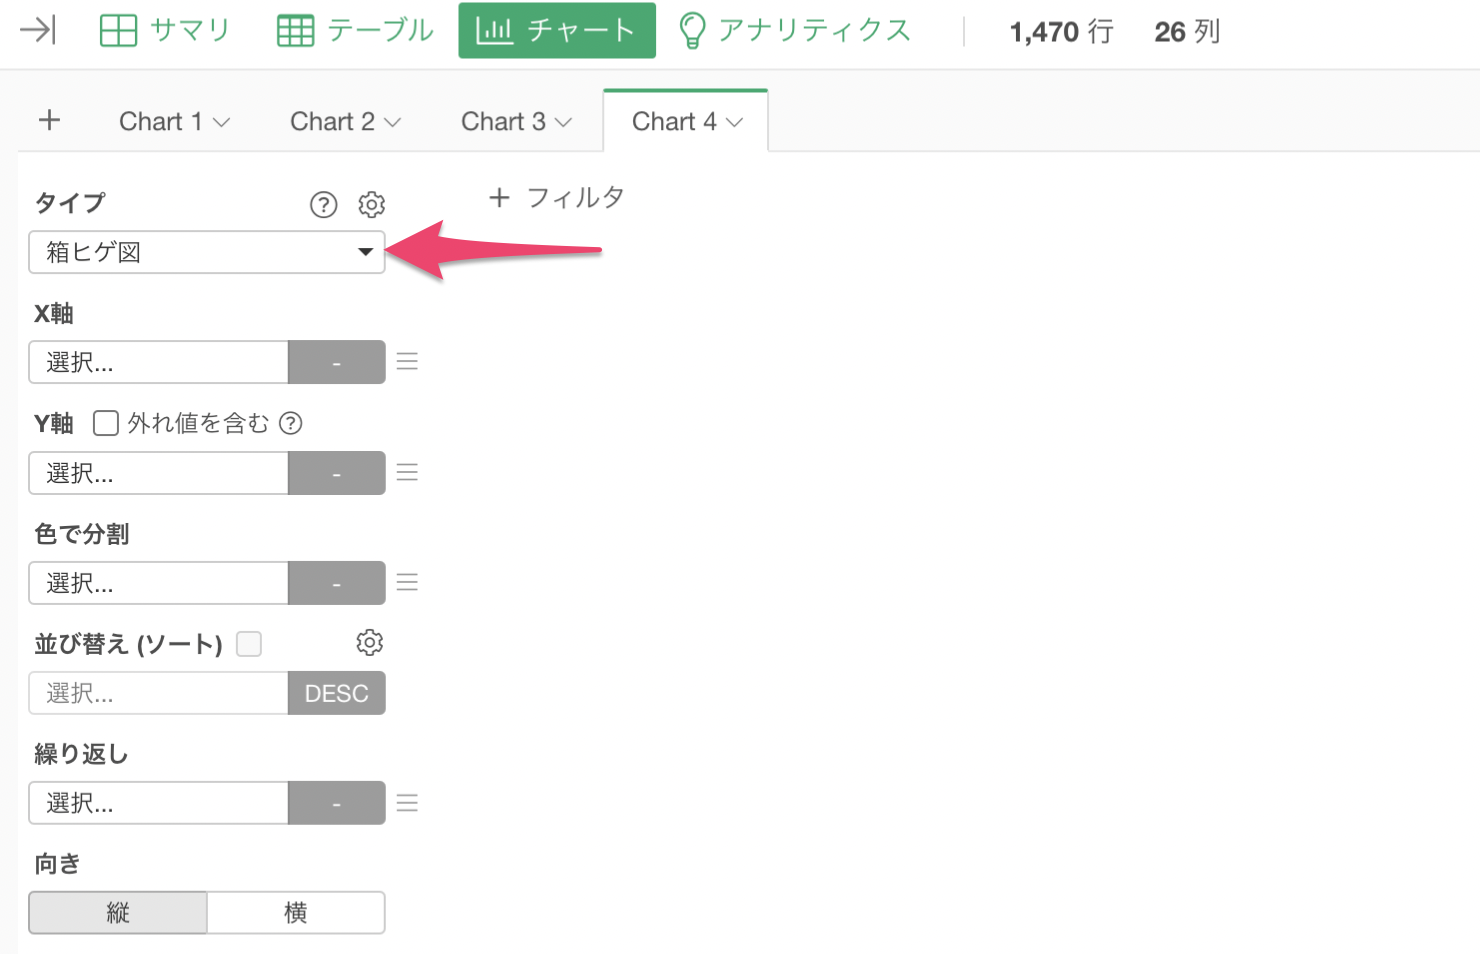Open the Y軸 options menu icon

407,472
